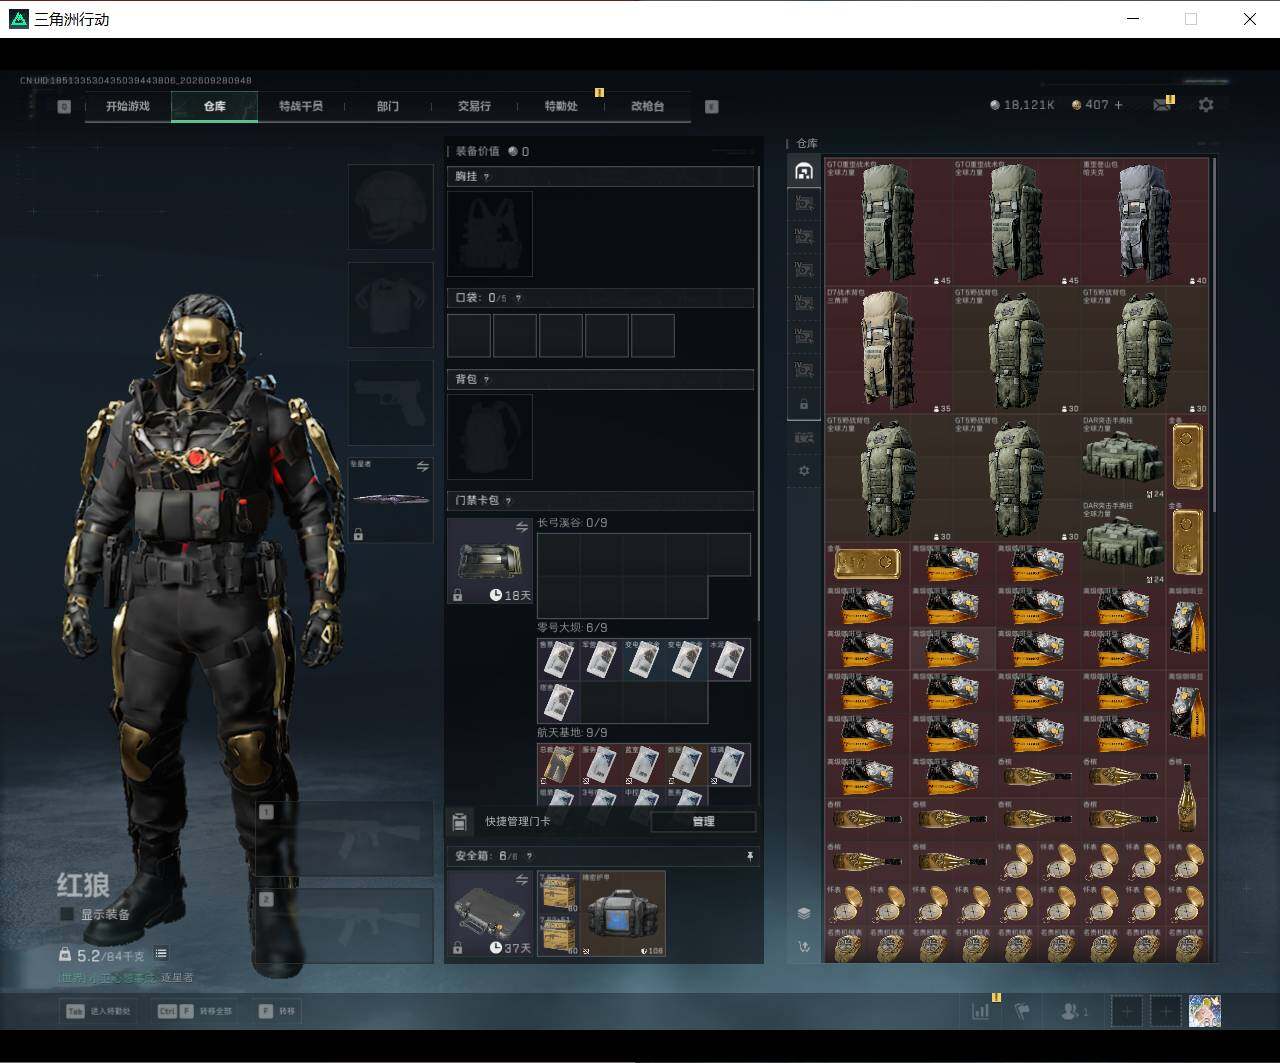
Task: Select the D7战术背包 item in warehouse
Action: 889,350
